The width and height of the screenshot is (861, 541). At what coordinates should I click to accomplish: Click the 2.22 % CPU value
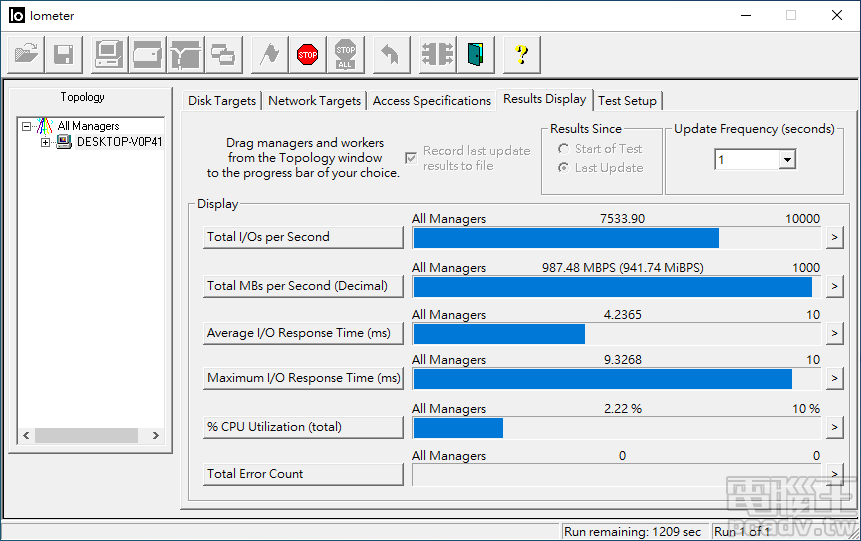click(623, 409)
